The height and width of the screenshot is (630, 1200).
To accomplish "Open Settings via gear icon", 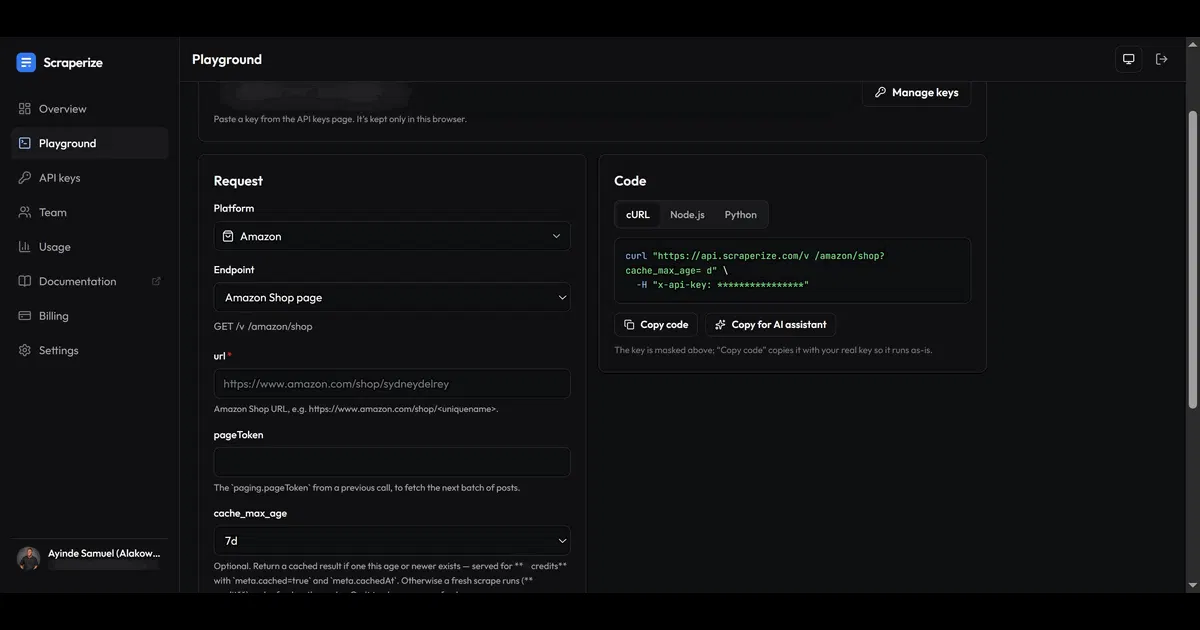I will tap(25, 350).
